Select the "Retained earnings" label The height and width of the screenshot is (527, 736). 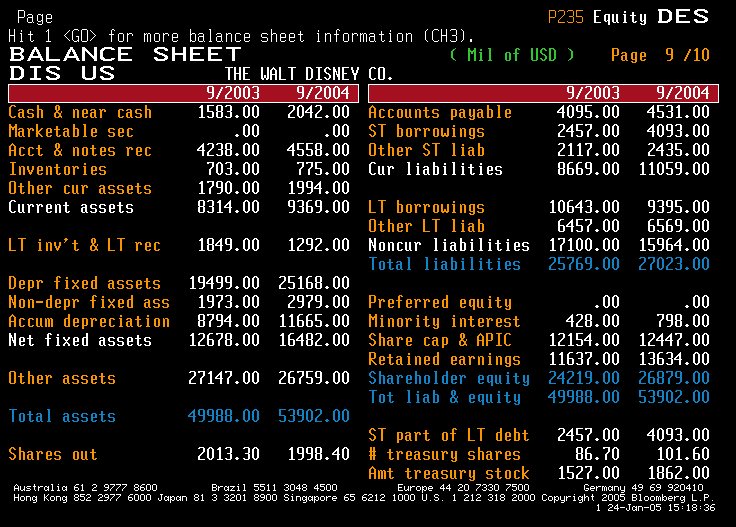click(x=444, y=359)
